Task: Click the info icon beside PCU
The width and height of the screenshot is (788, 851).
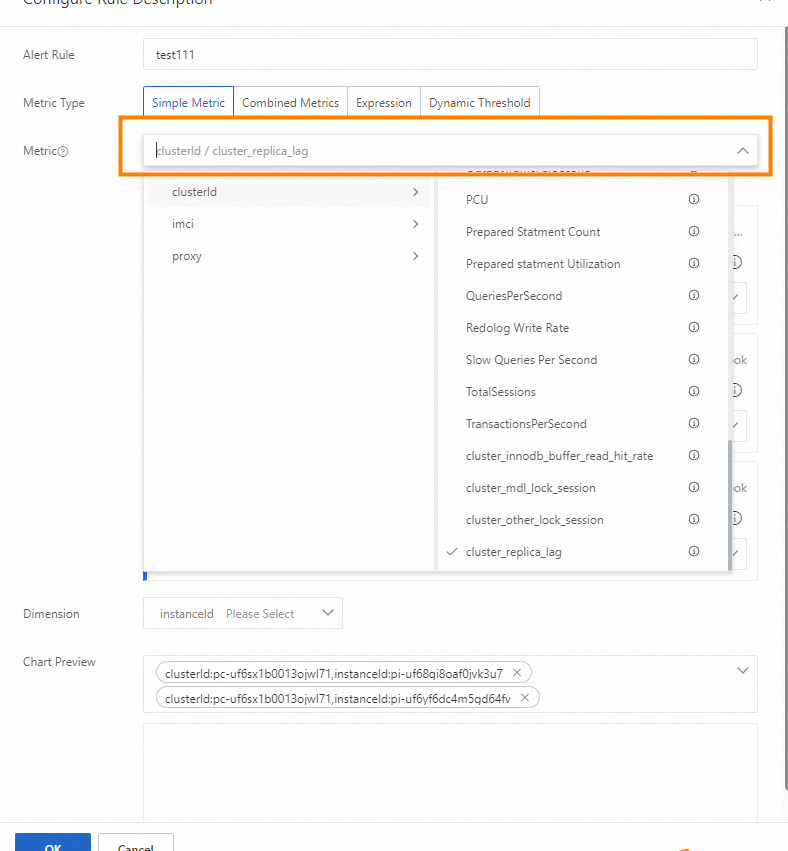Action: [x=694, y=200]
